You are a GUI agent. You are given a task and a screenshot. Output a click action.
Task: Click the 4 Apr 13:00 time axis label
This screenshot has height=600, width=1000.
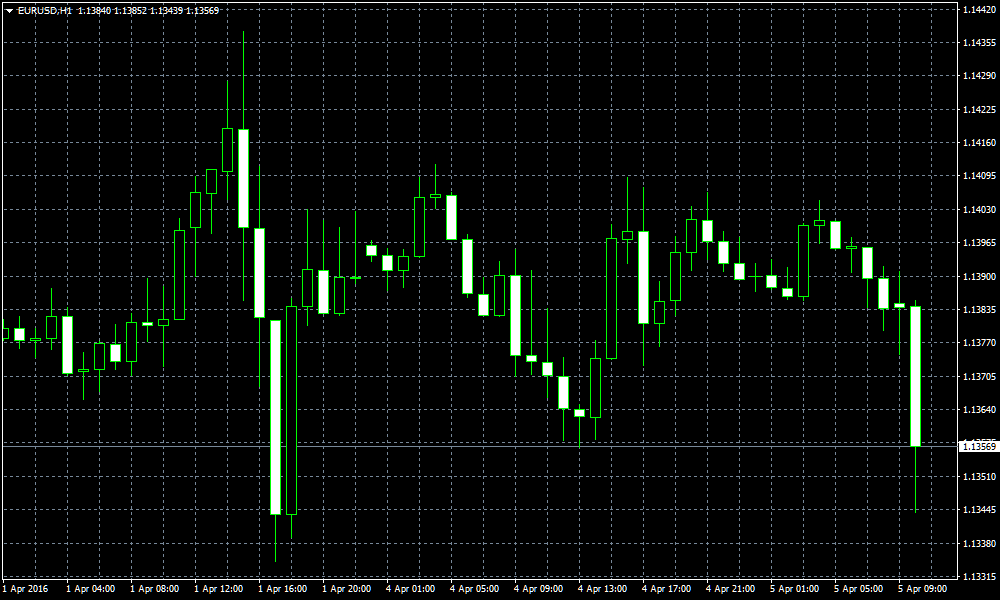coord(602,589)
